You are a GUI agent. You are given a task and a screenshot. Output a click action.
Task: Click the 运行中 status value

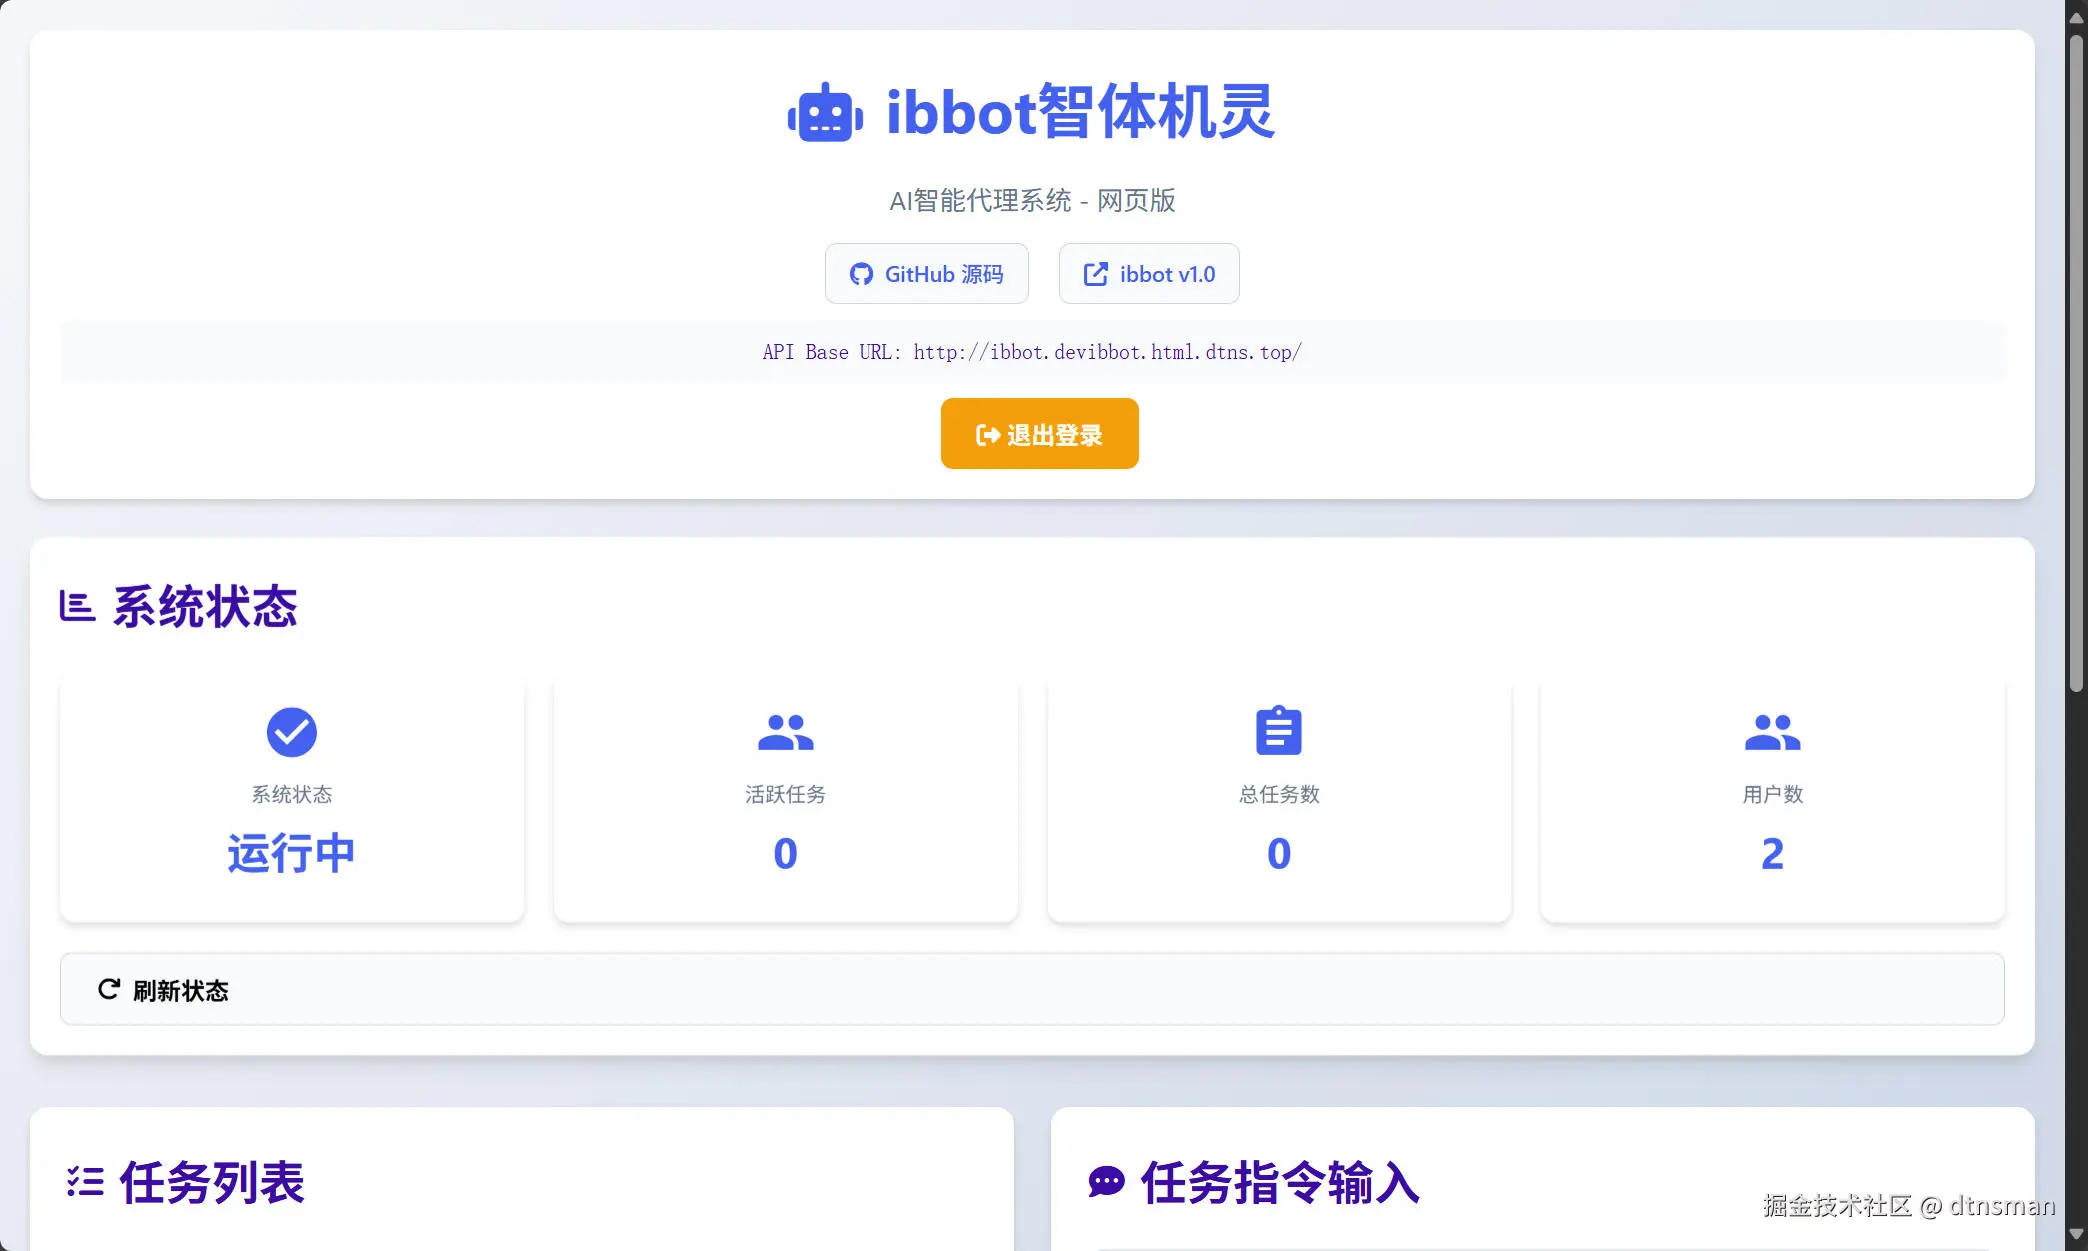291,853
